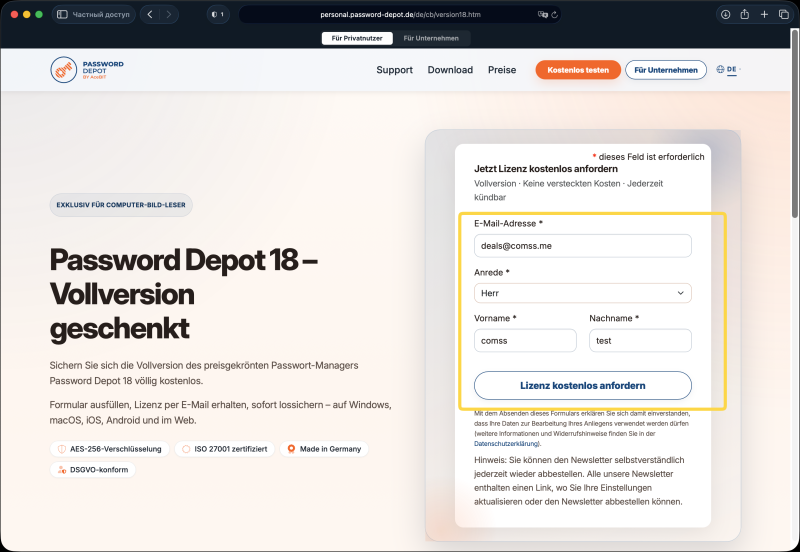
Task: Click the translate page icon in address bar
Action: 542,14
